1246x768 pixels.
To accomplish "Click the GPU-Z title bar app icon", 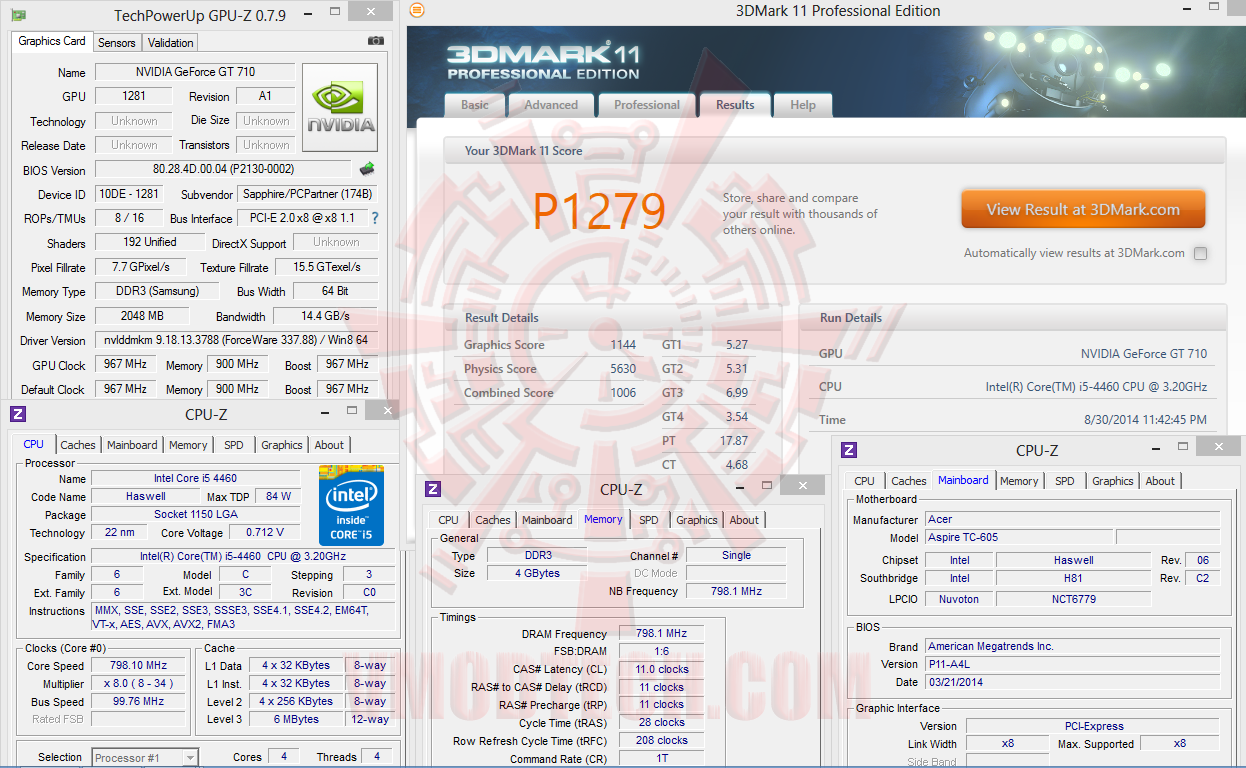I will pos(18,15).
